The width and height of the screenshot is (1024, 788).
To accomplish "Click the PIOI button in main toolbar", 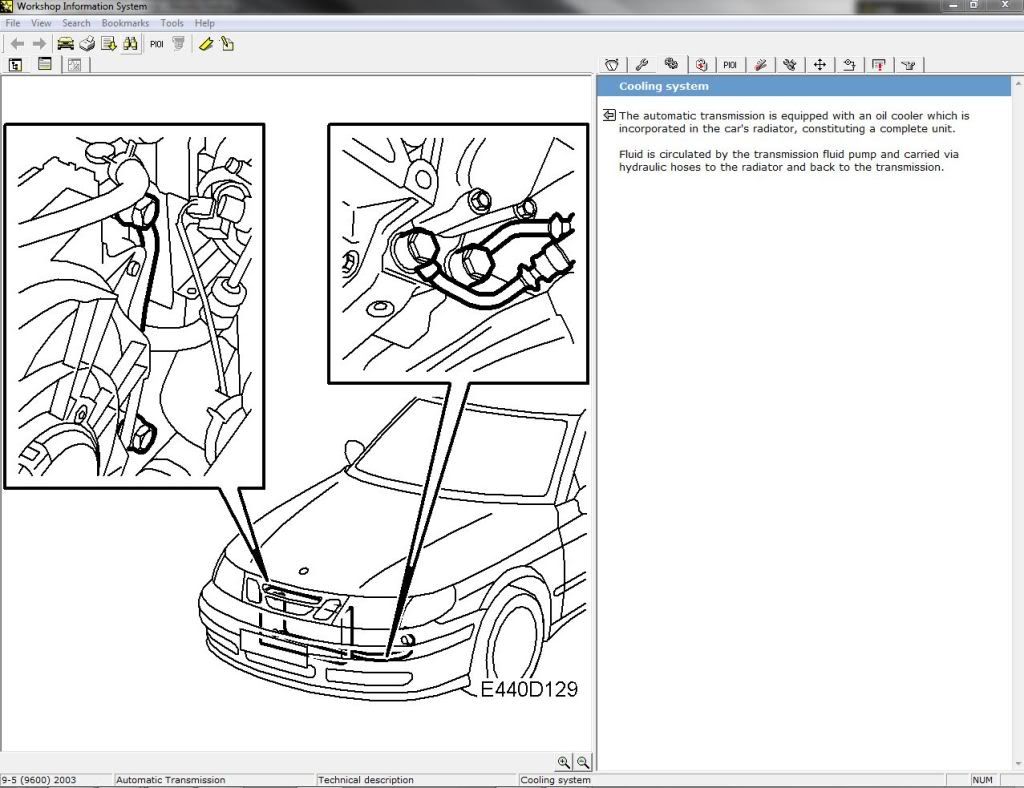I will point(157,44).
